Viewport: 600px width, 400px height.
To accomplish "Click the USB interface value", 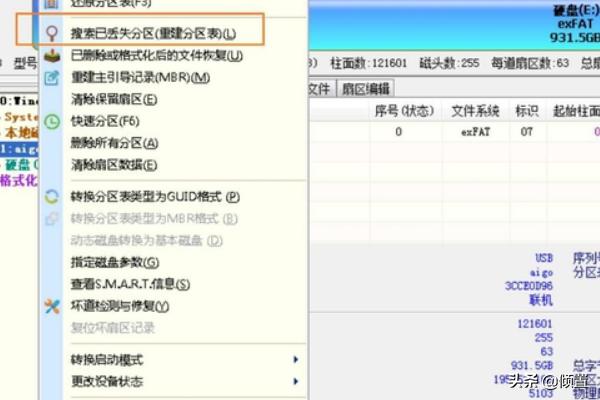I will [x=544, y=258].
